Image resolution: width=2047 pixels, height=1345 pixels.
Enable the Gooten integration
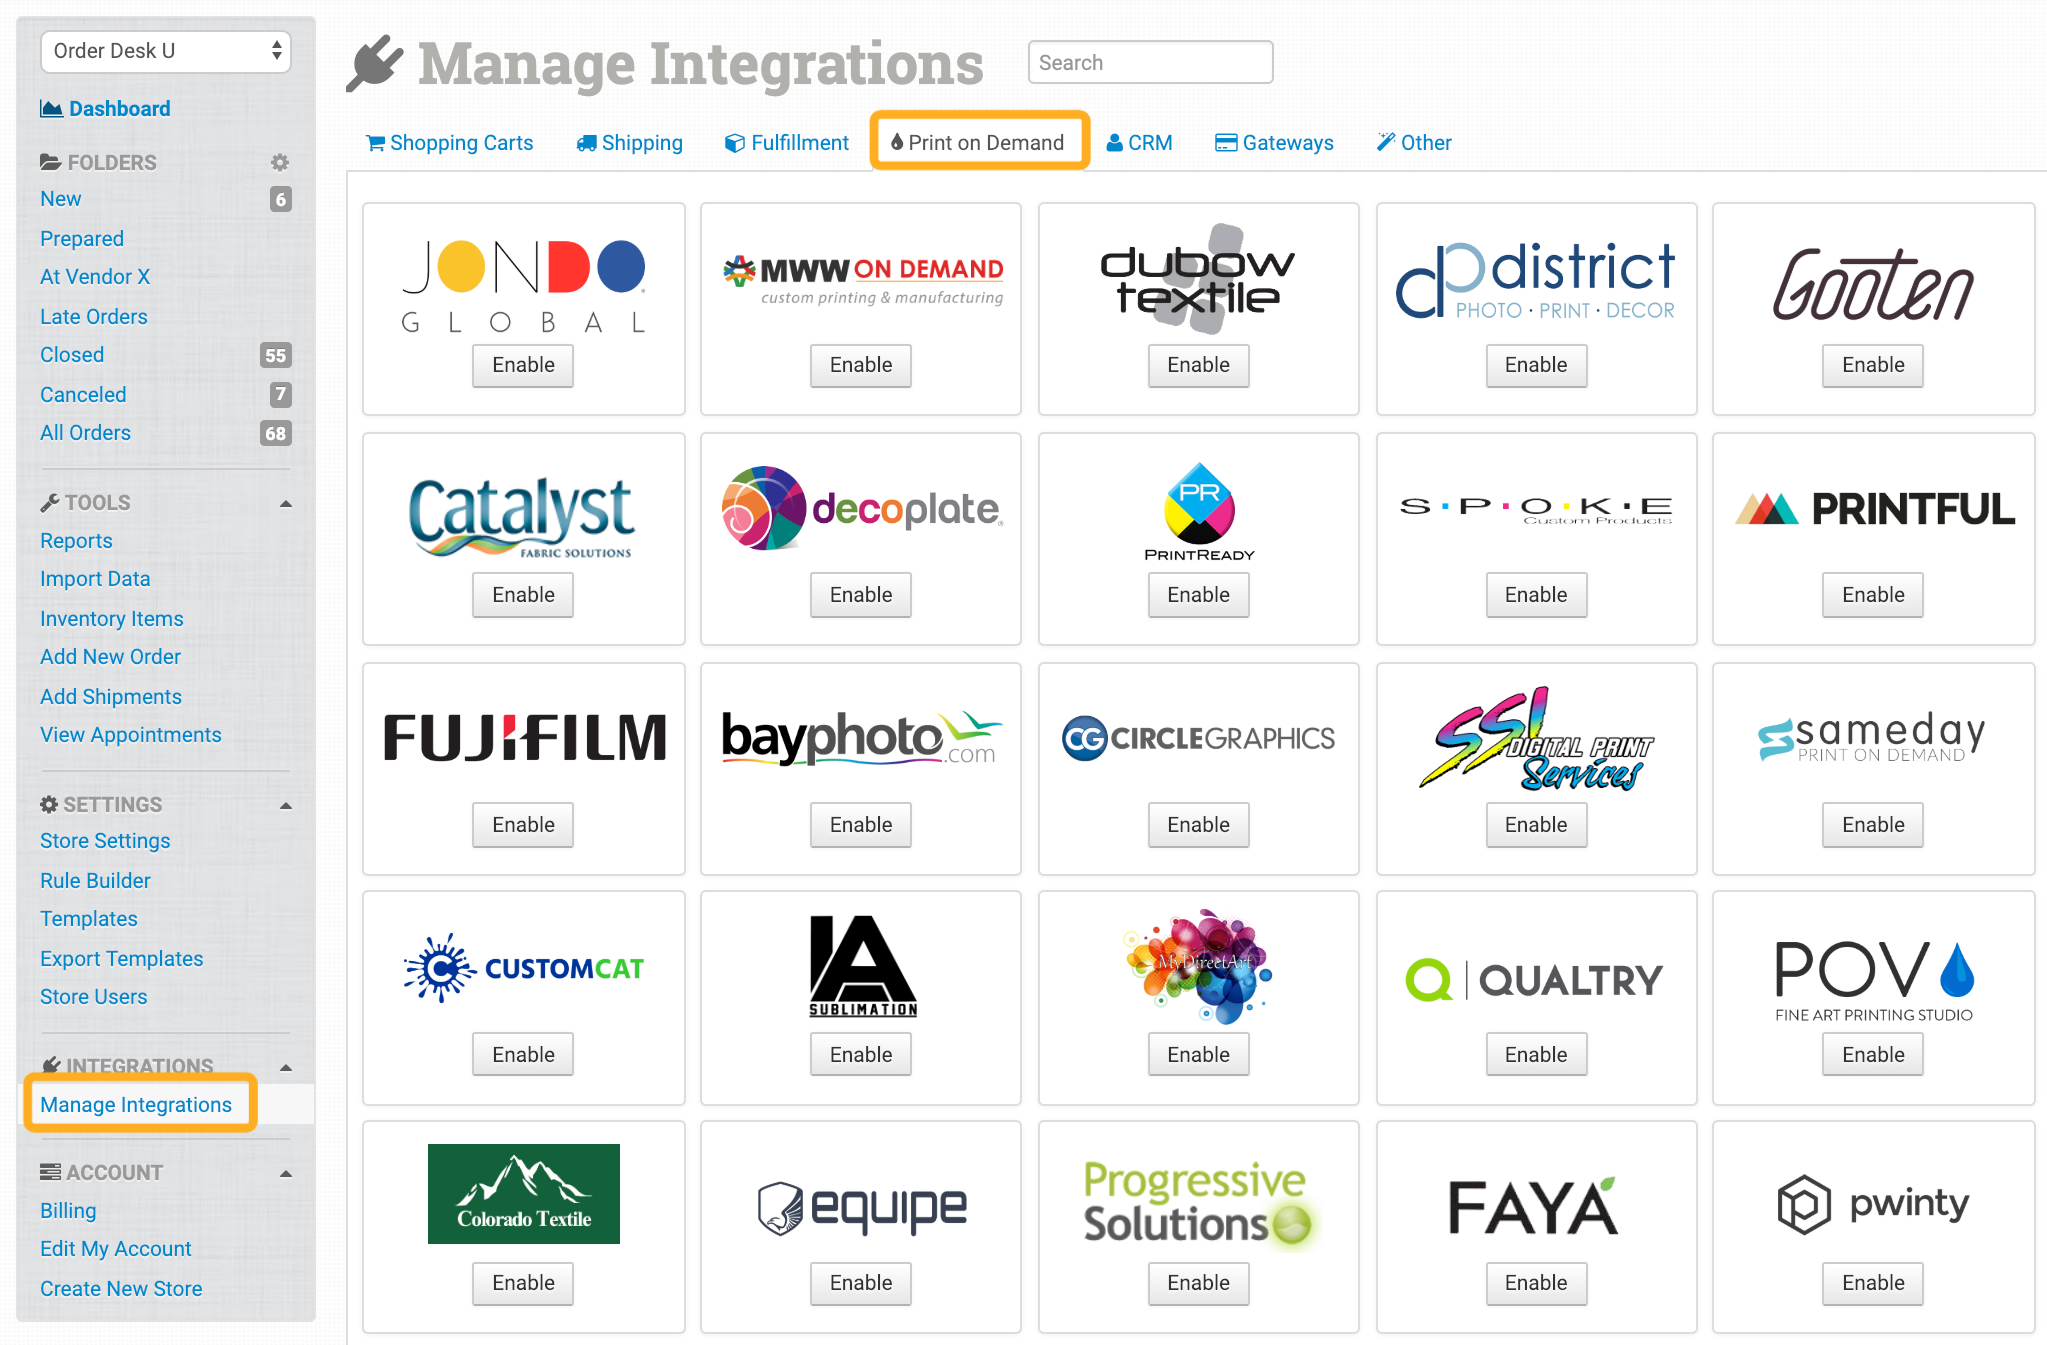tap(1871, 365)
